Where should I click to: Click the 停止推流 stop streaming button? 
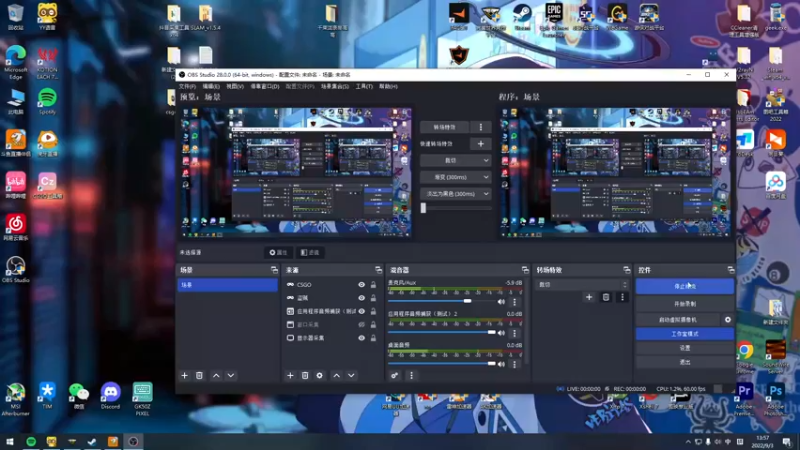[x=685, y=286]
